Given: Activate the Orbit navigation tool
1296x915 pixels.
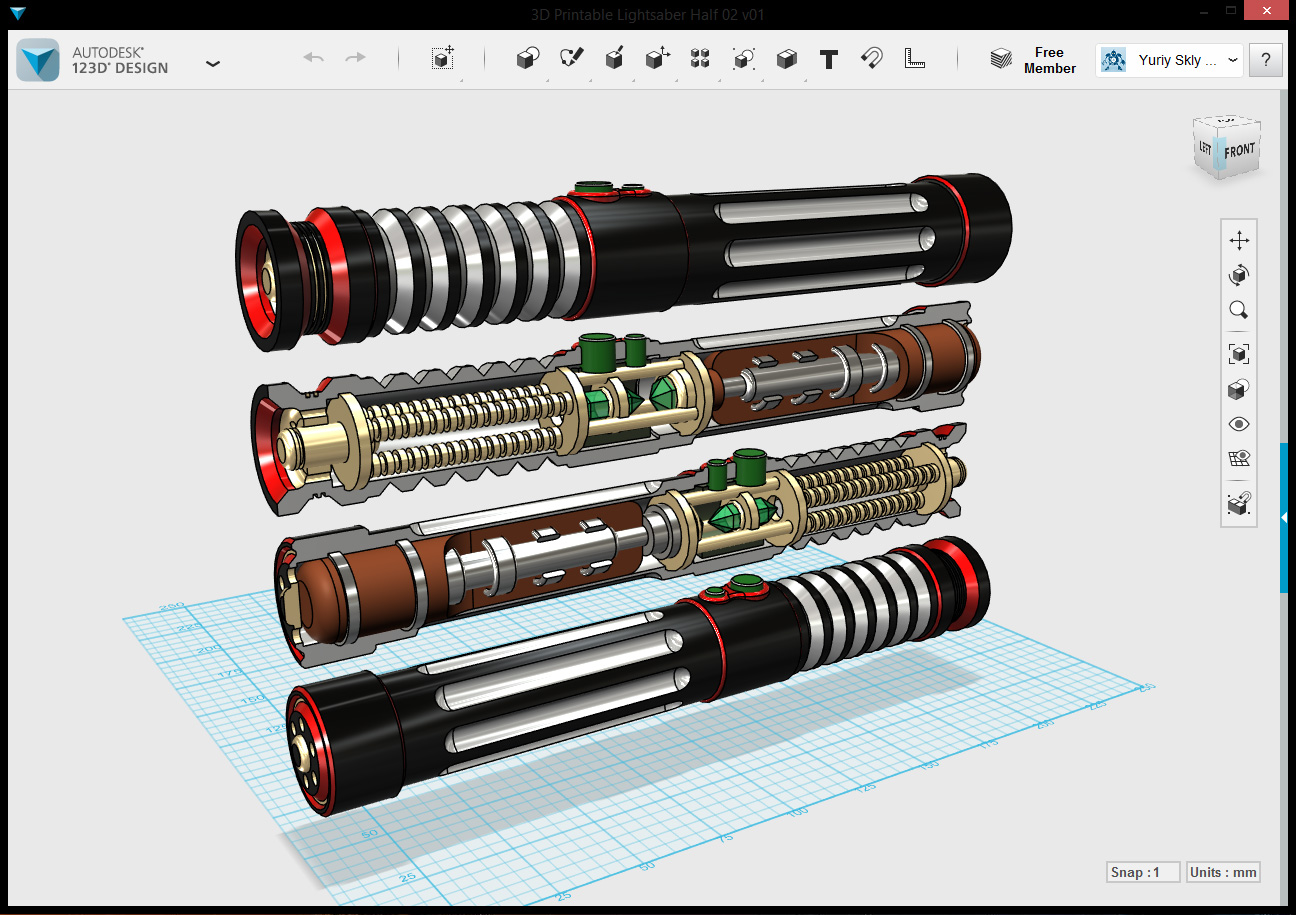Looking at the screenshot, I should tap(1239, 275).
